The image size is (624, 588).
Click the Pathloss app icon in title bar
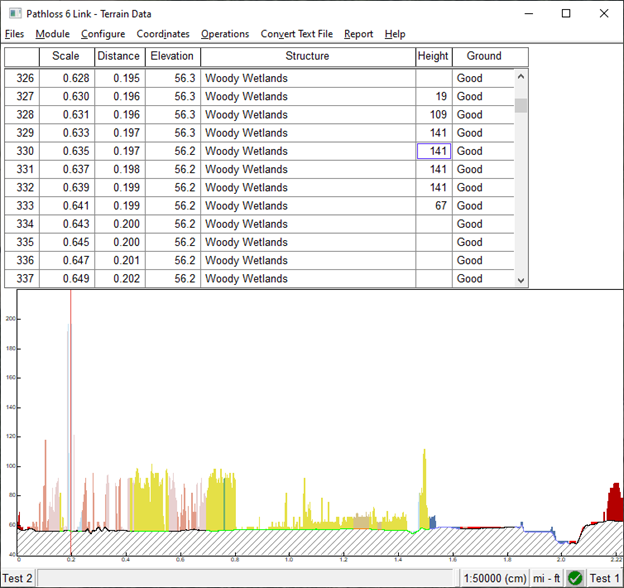tap(13, 13)
